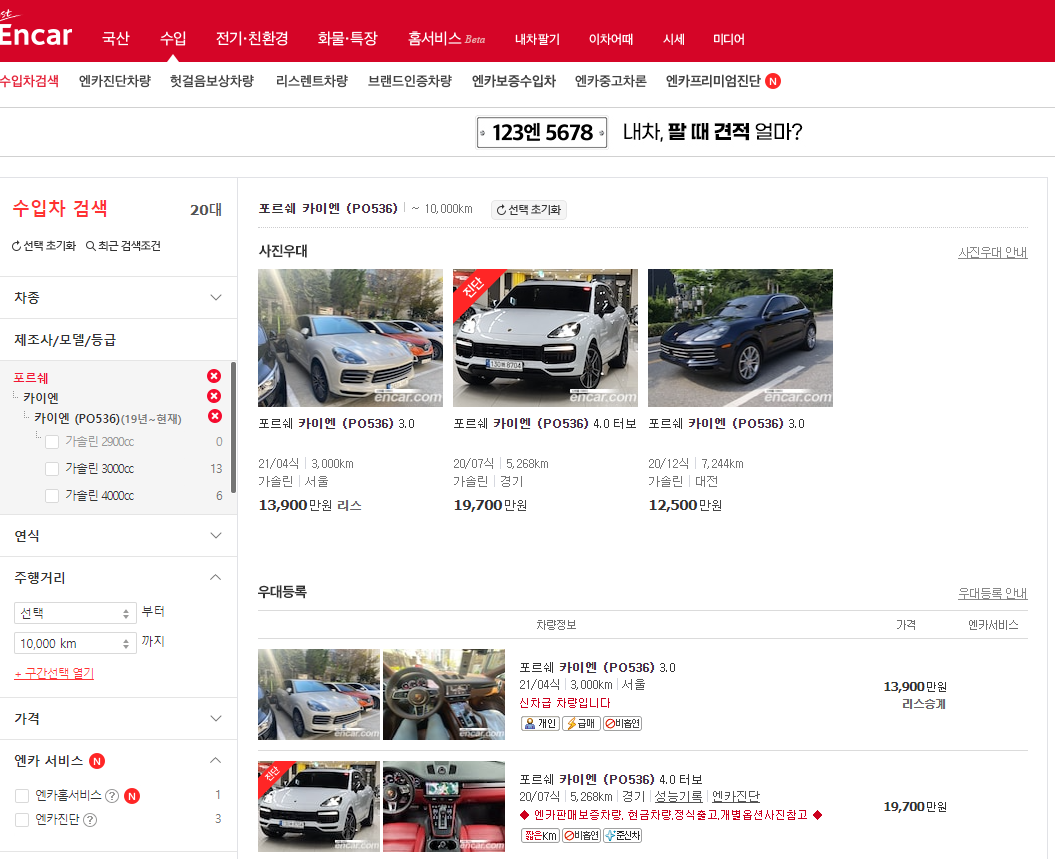The image size is (1055, 859).
Task: Open the 수입 menu
Action: (173, 38)
